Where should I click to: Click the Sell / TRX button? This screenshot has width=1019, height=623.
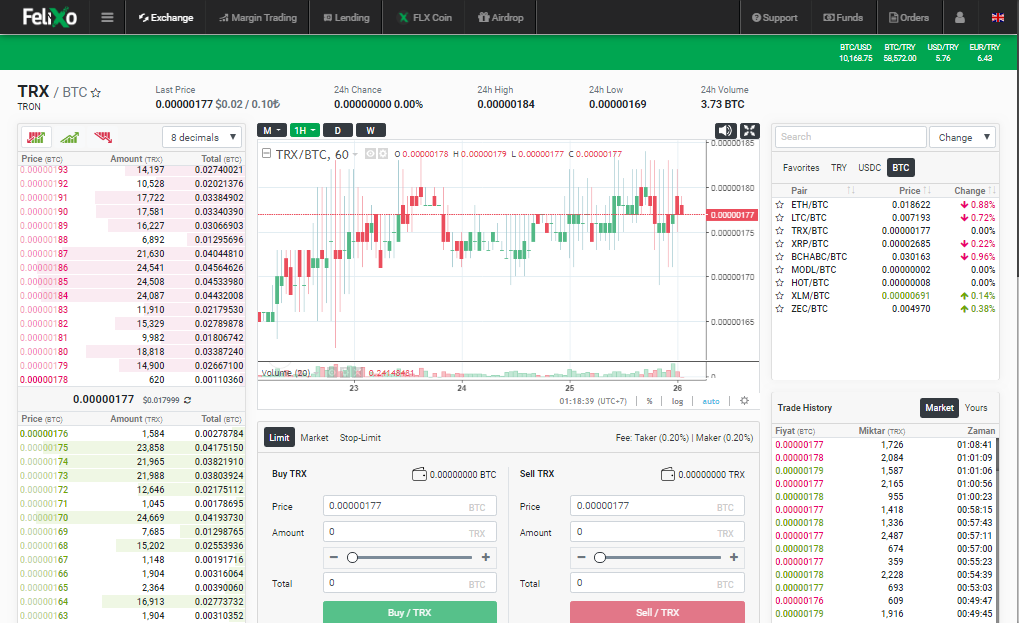pyautogui.click(x=657, y=612)
